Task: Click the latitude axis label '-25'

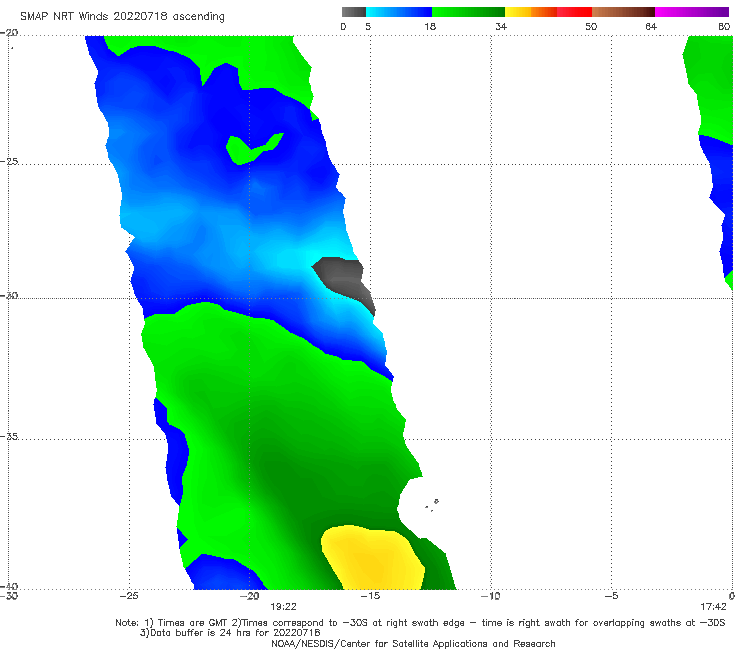Action: pyautogui.click(x=9, y=161)
